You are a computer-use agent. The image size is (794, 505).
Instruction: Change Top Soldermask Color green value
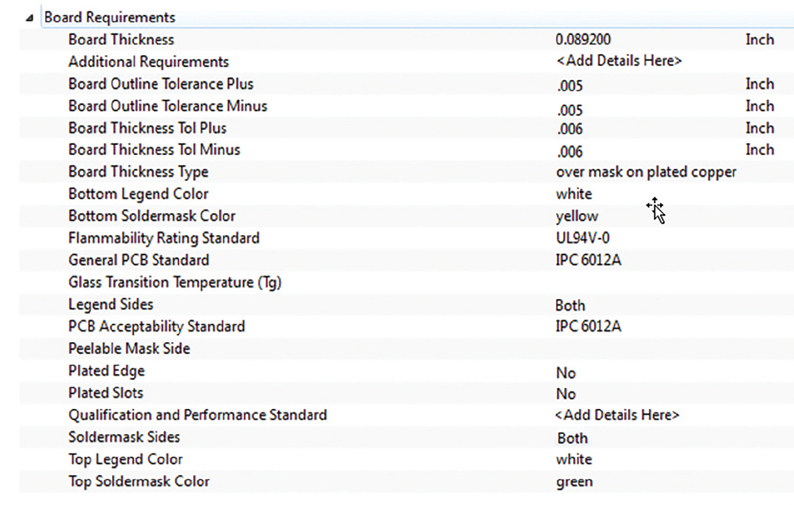574,482
